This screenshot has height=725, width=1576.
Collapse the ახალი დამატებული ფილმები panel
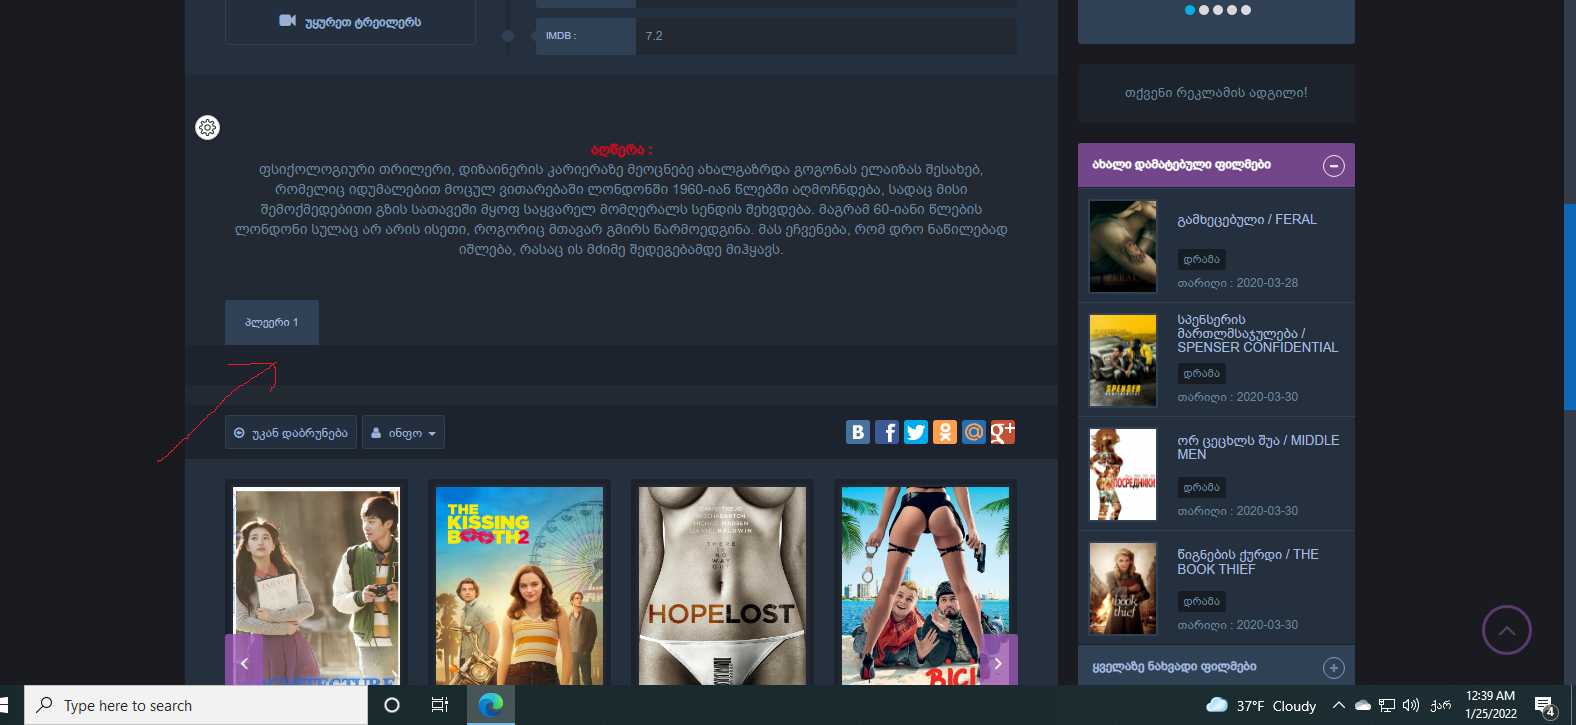tap(1334, 166)
